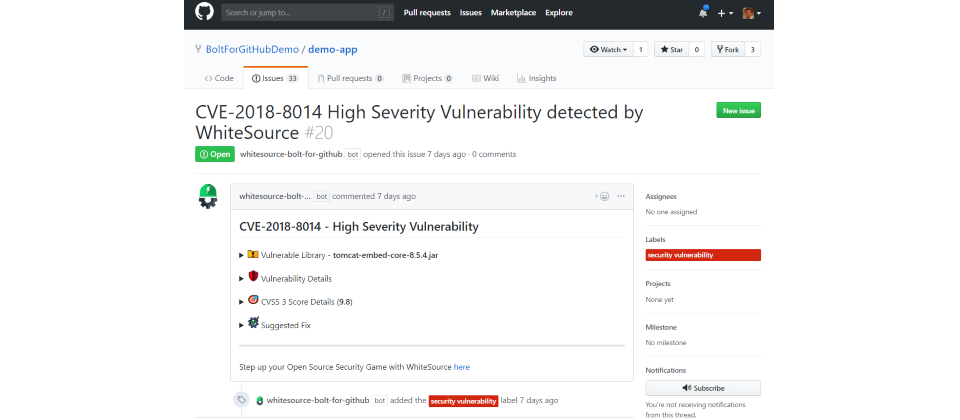
Task: Click the target icon beside CVSS 3 Score
Action: pos(253,300)
